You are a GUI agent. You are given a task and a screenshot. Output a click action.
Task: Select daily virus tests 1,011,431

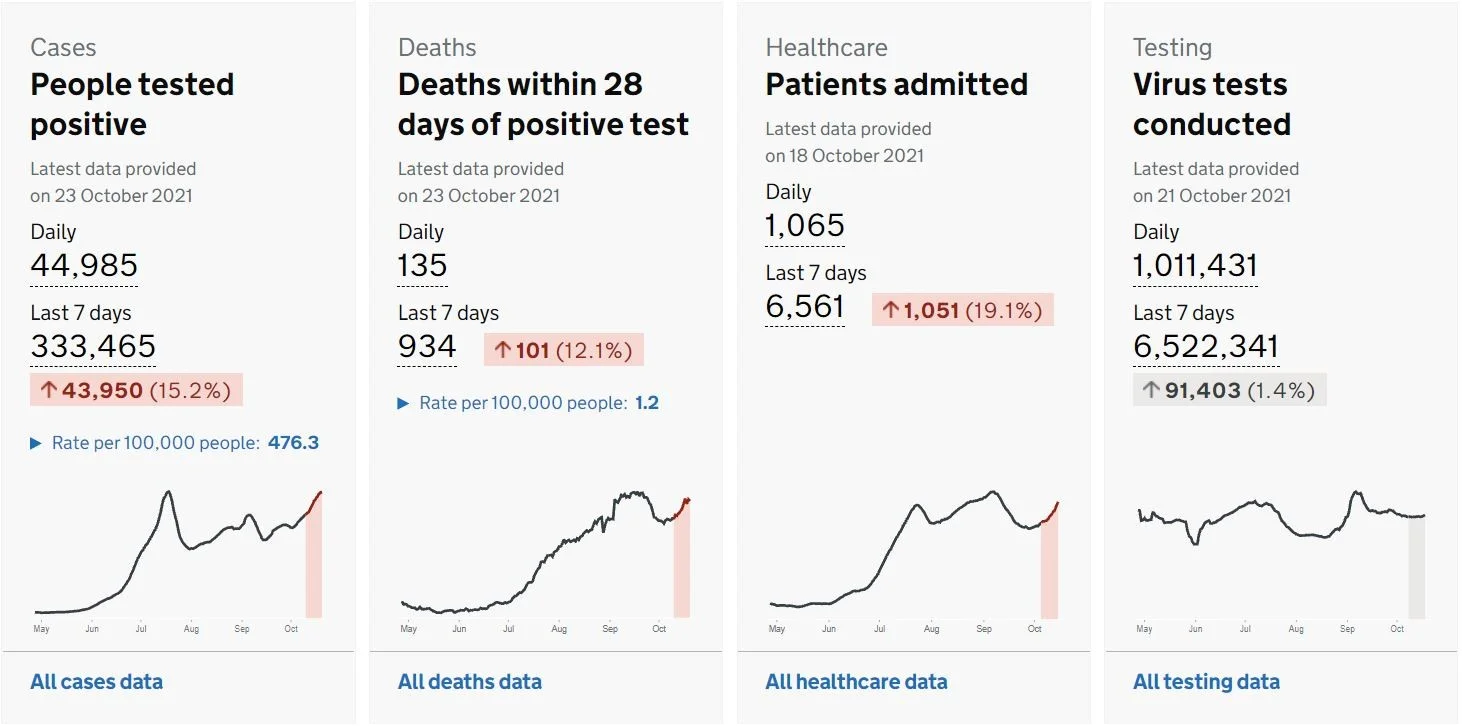coord(1195,266)
